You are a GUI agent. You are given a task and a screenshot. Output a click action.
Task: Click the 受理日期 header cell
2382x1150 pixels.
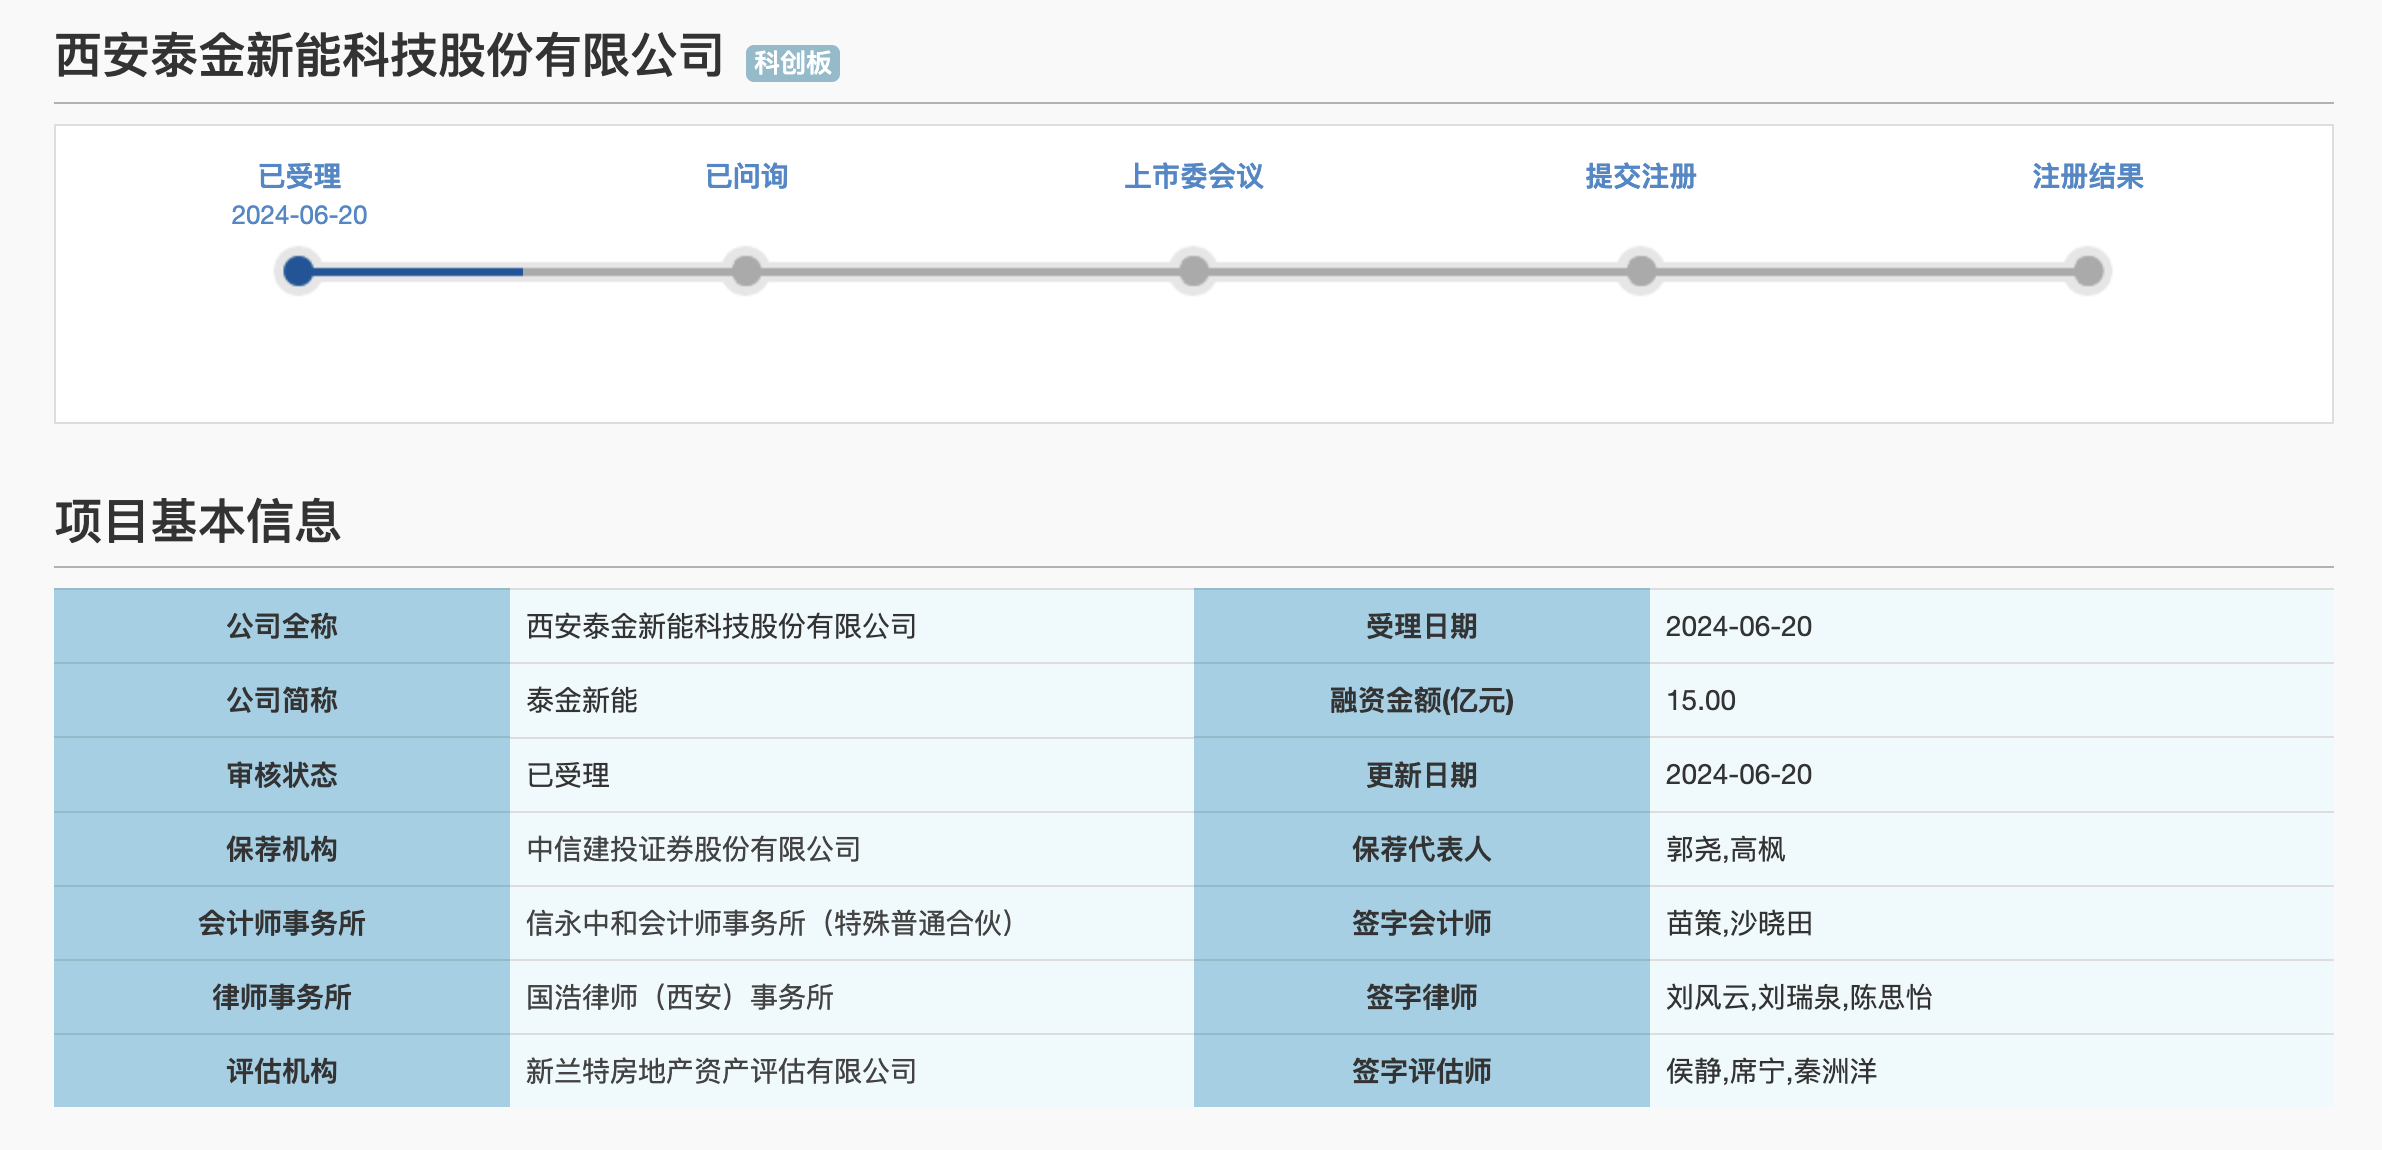click(1421, 626)
